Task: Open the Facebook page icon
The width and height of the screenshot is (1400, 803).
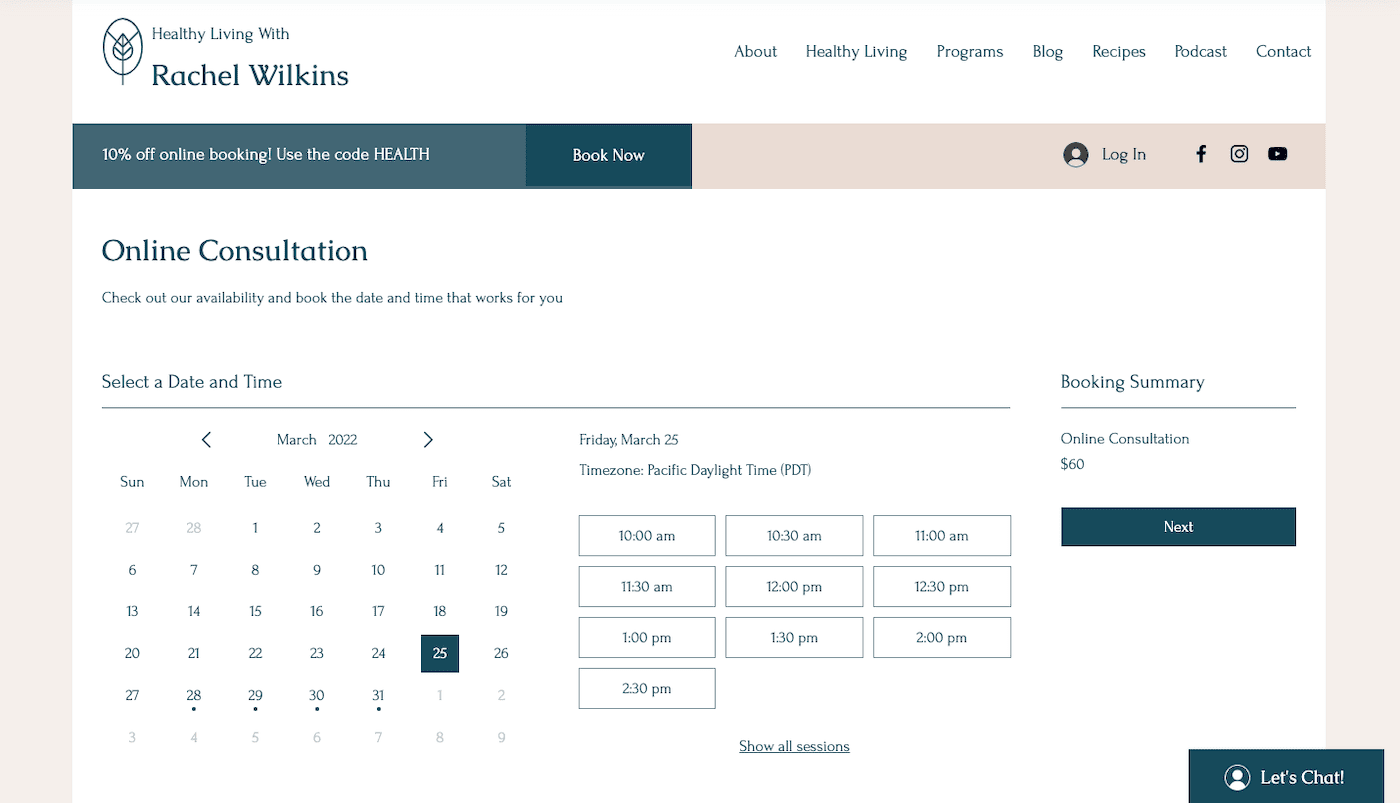Action: click(x=1201, y=154)
